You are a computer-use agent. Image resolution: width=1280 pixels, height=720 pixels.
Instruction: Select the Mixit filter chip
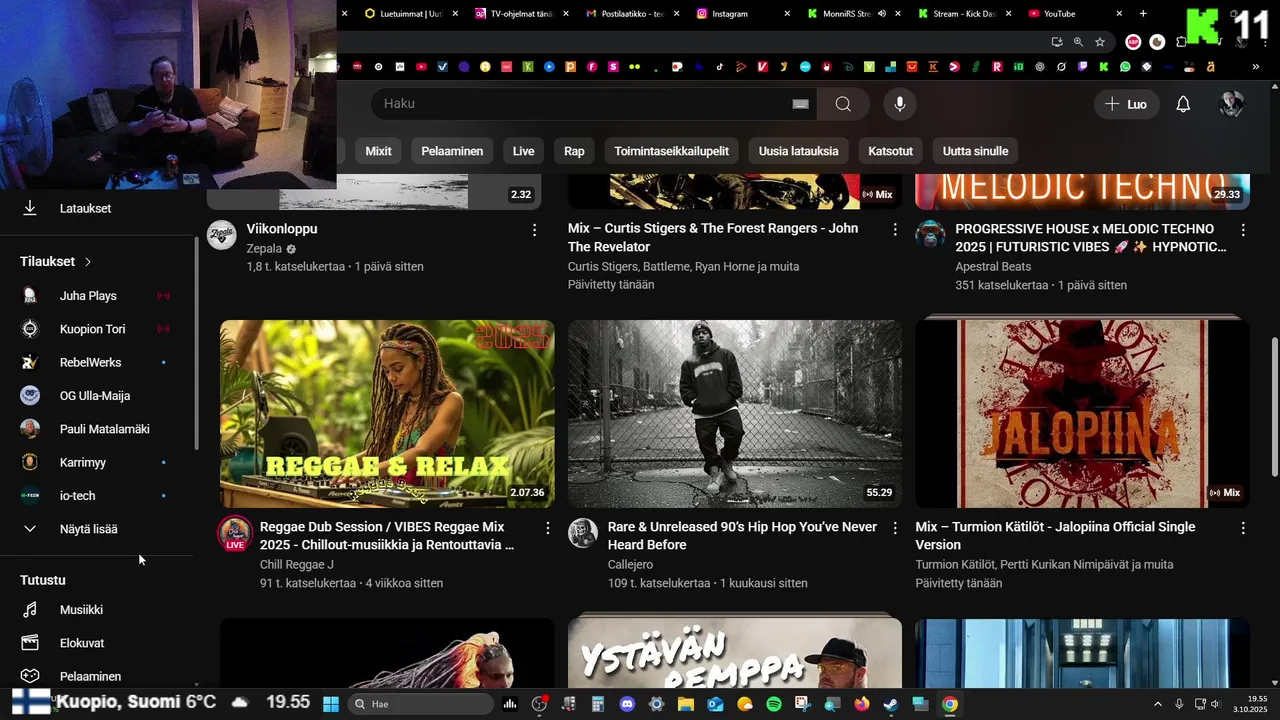tap(378, 151)
